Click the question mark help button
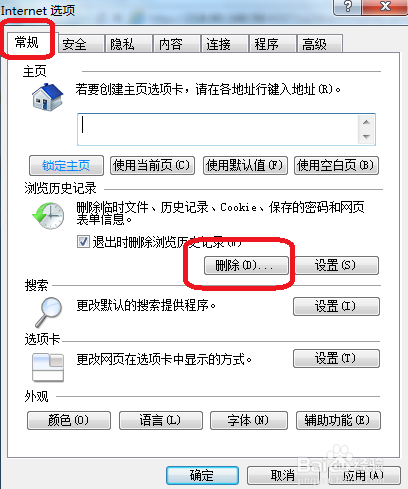 coord(347,7)
